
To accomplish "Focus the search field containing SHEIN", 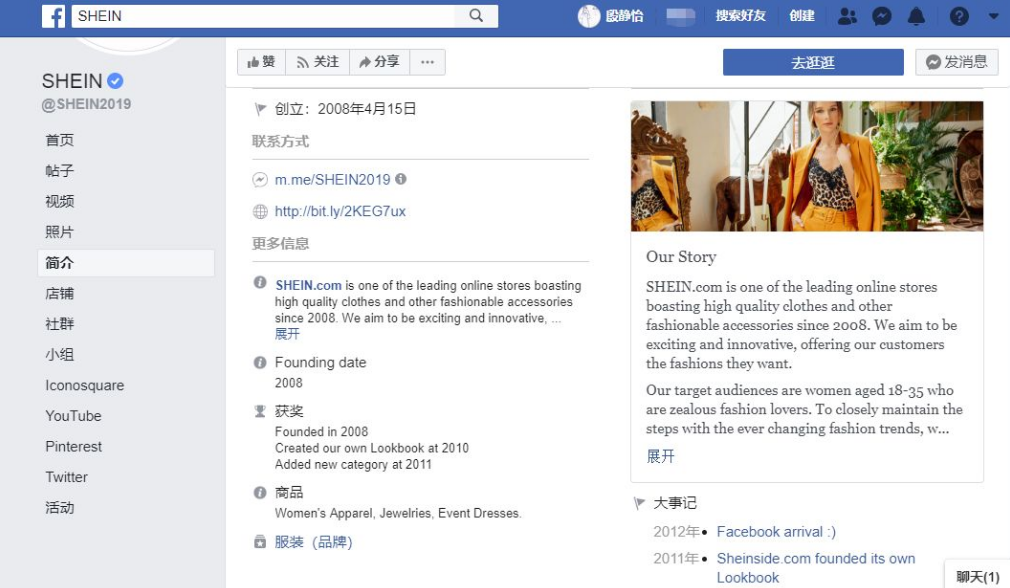I will click(x=263, y=16).
